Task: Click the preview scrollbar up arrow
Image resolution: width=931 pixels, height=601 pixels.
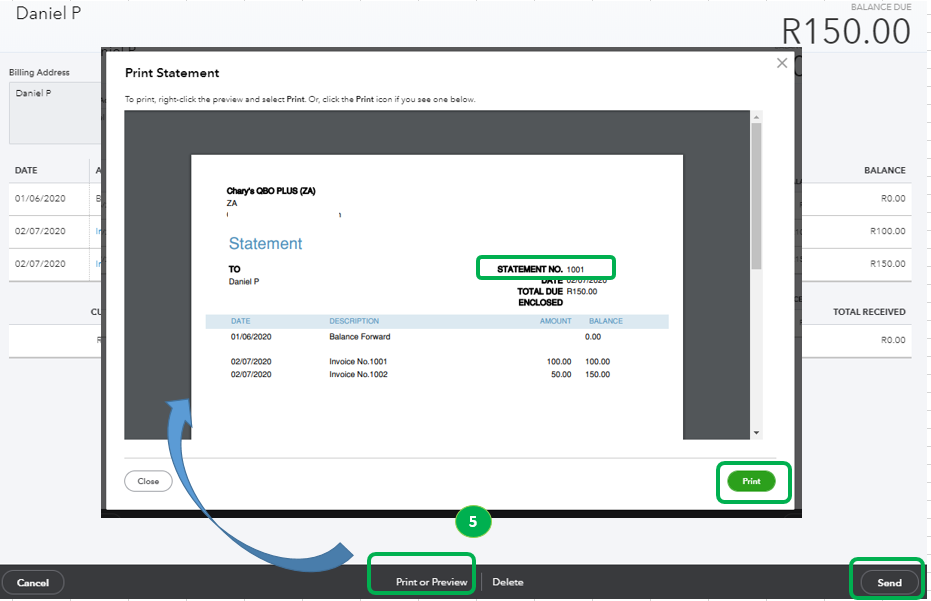Action: [756, 117]
